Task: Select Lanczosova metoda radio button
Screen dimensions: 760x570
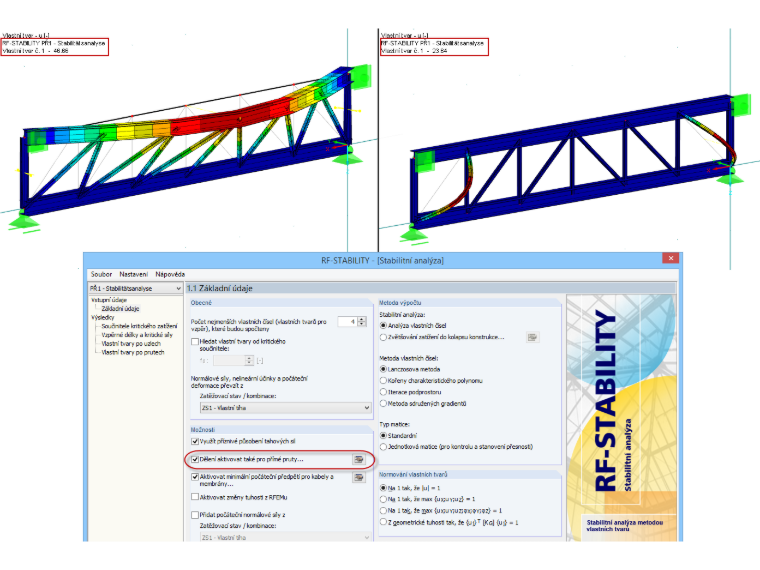Action: [x=383, y=369]
